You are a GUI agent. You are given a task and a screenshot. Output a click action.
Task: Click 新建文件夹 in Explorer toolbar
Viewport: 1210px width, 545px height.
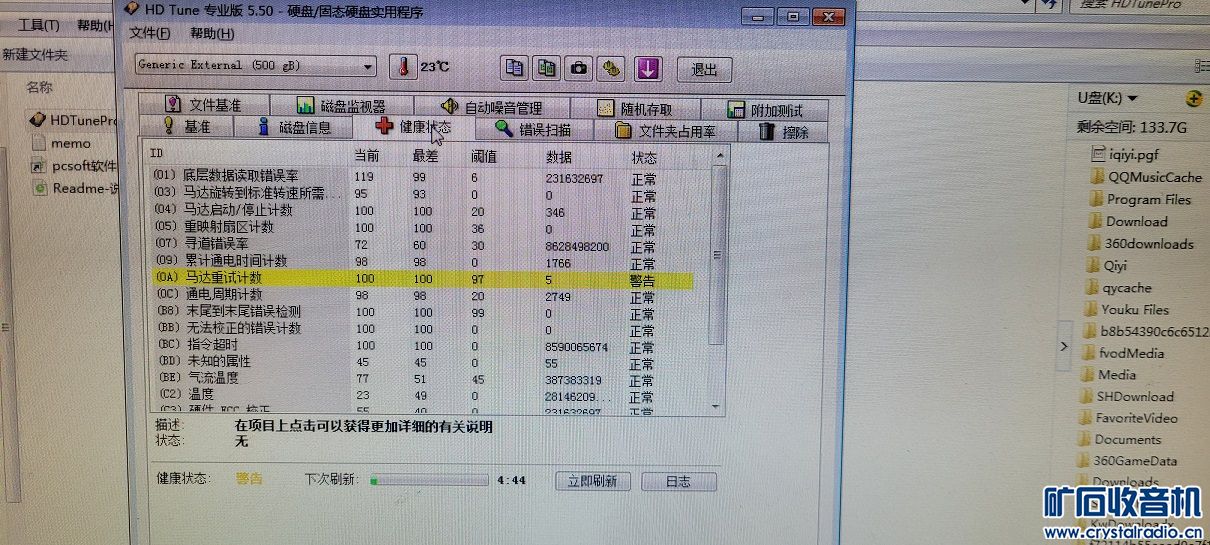coord(35,55)
